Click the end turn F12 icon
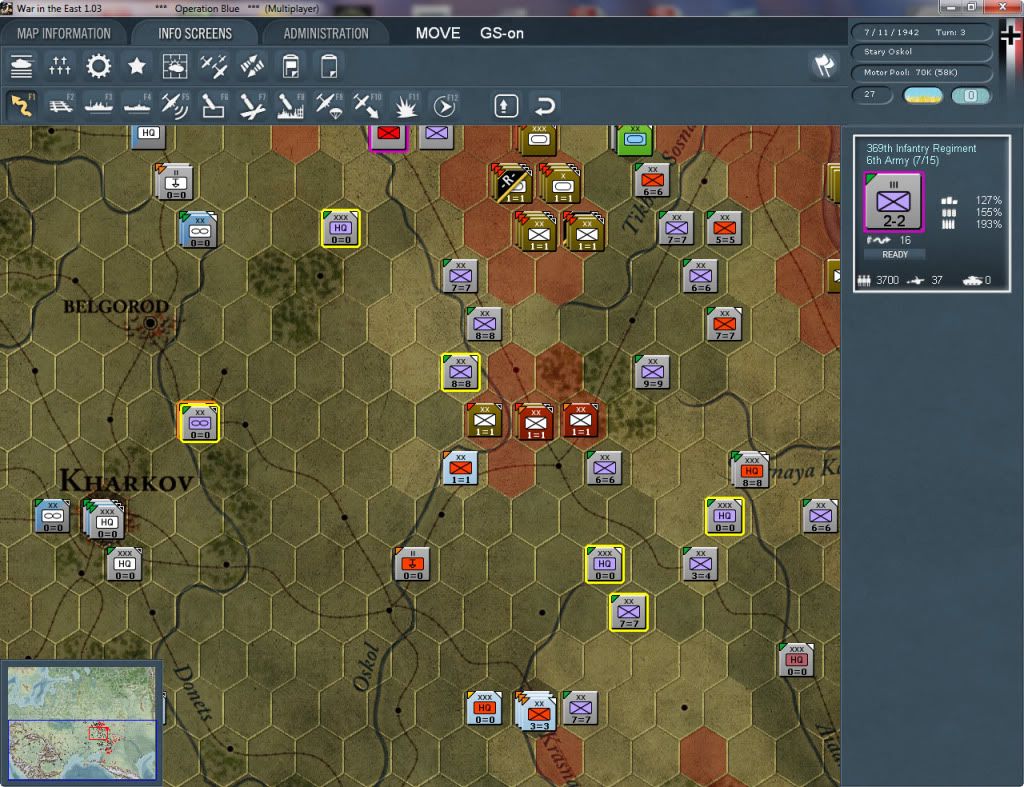 [445, 105]
